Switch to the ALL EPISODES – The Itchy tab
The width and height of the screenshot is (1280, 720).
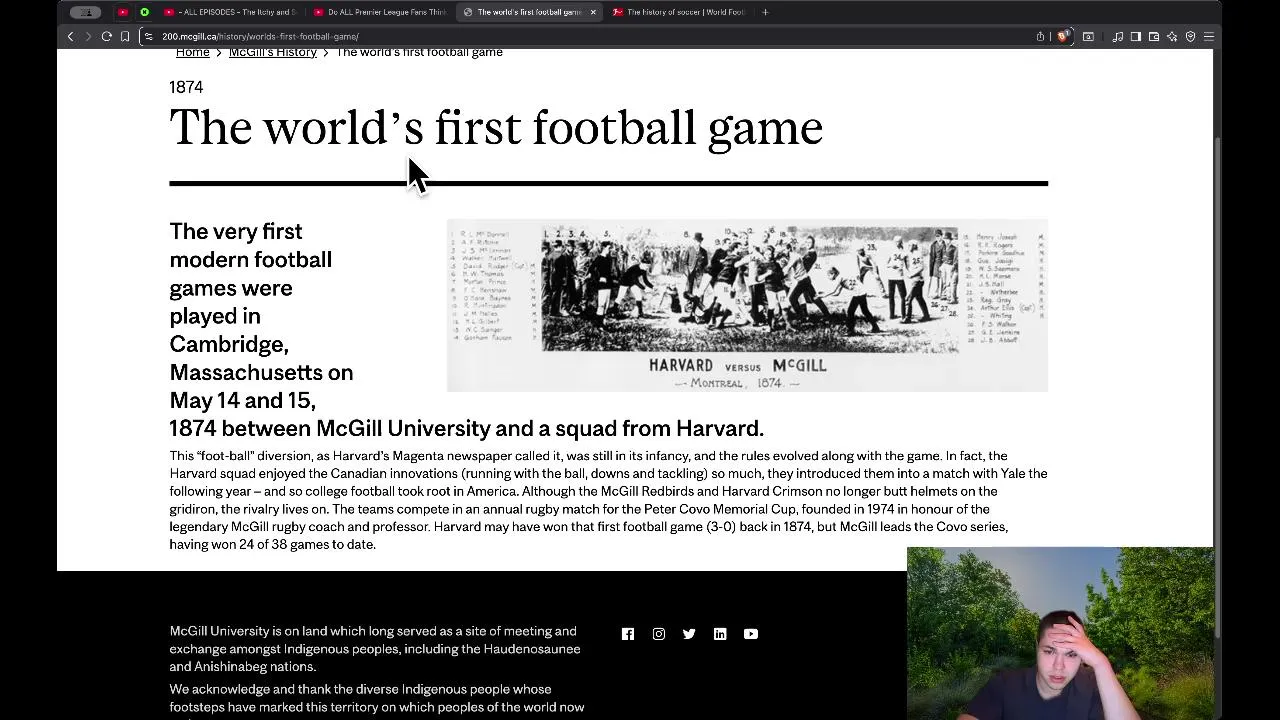(x=230, y=12)
